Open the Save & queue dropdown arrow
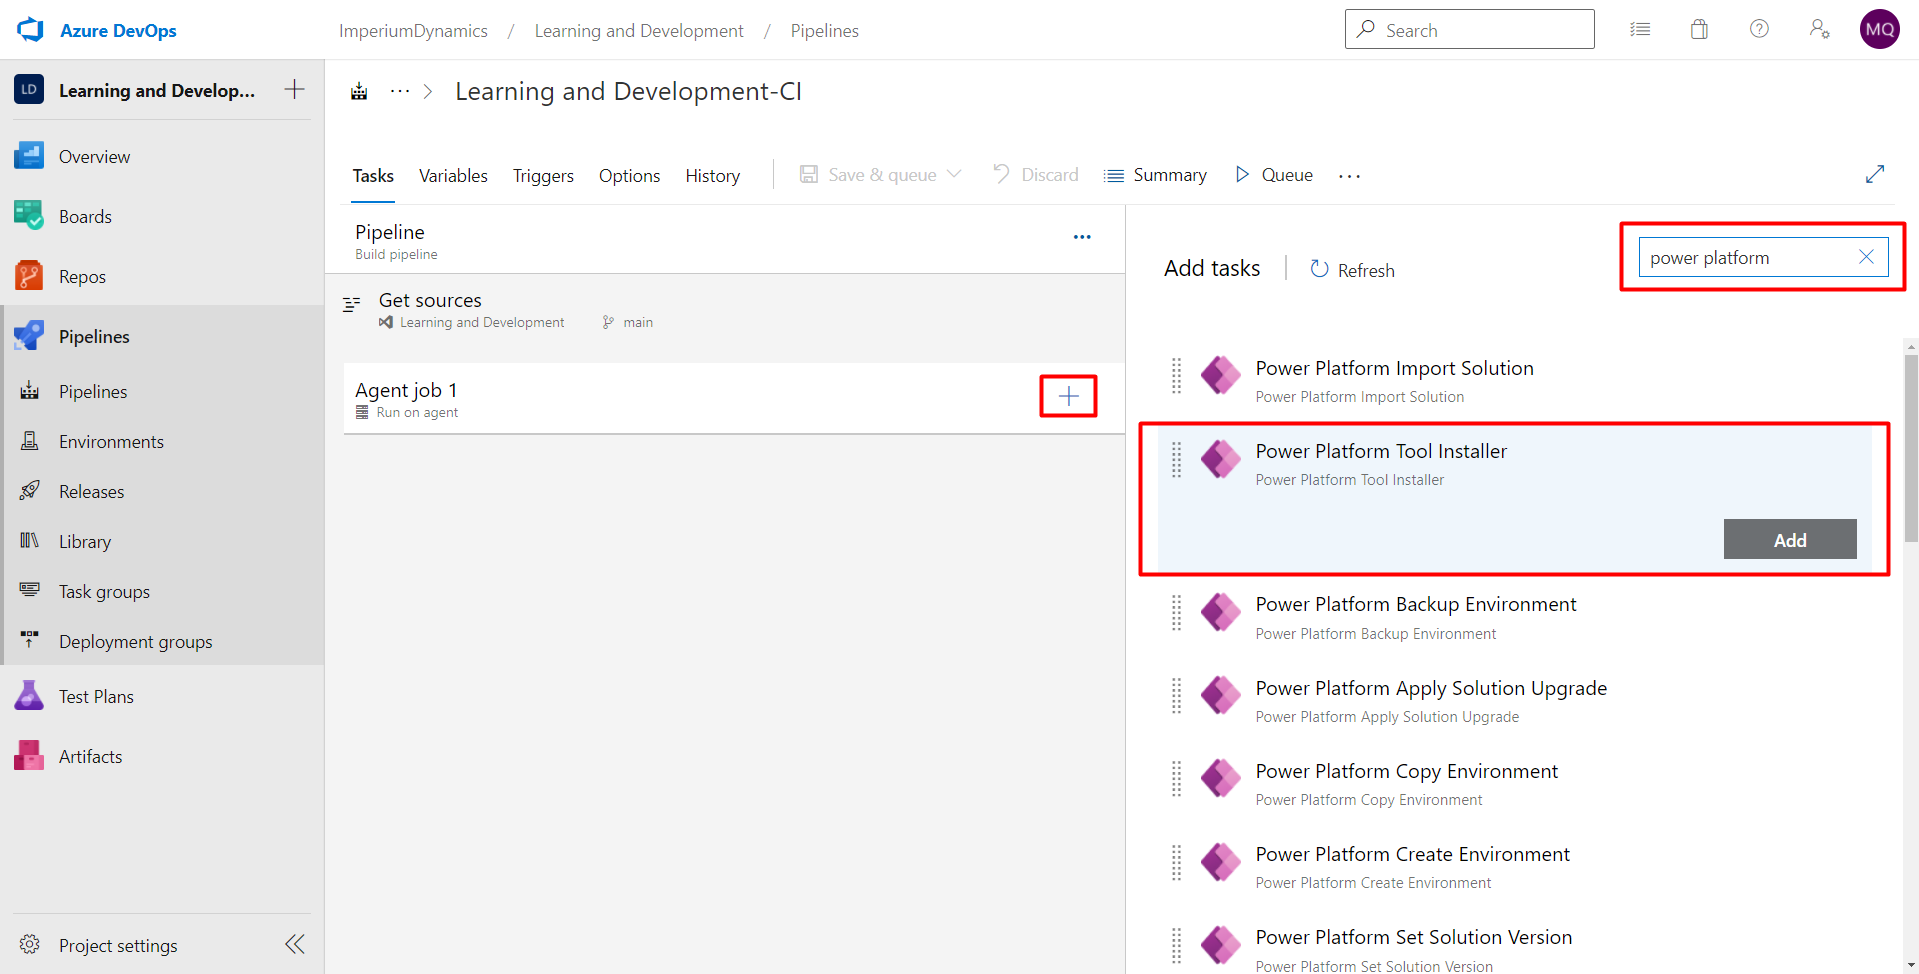The height and width of the screenshot is (974, 1919). [x=956, y=174]
